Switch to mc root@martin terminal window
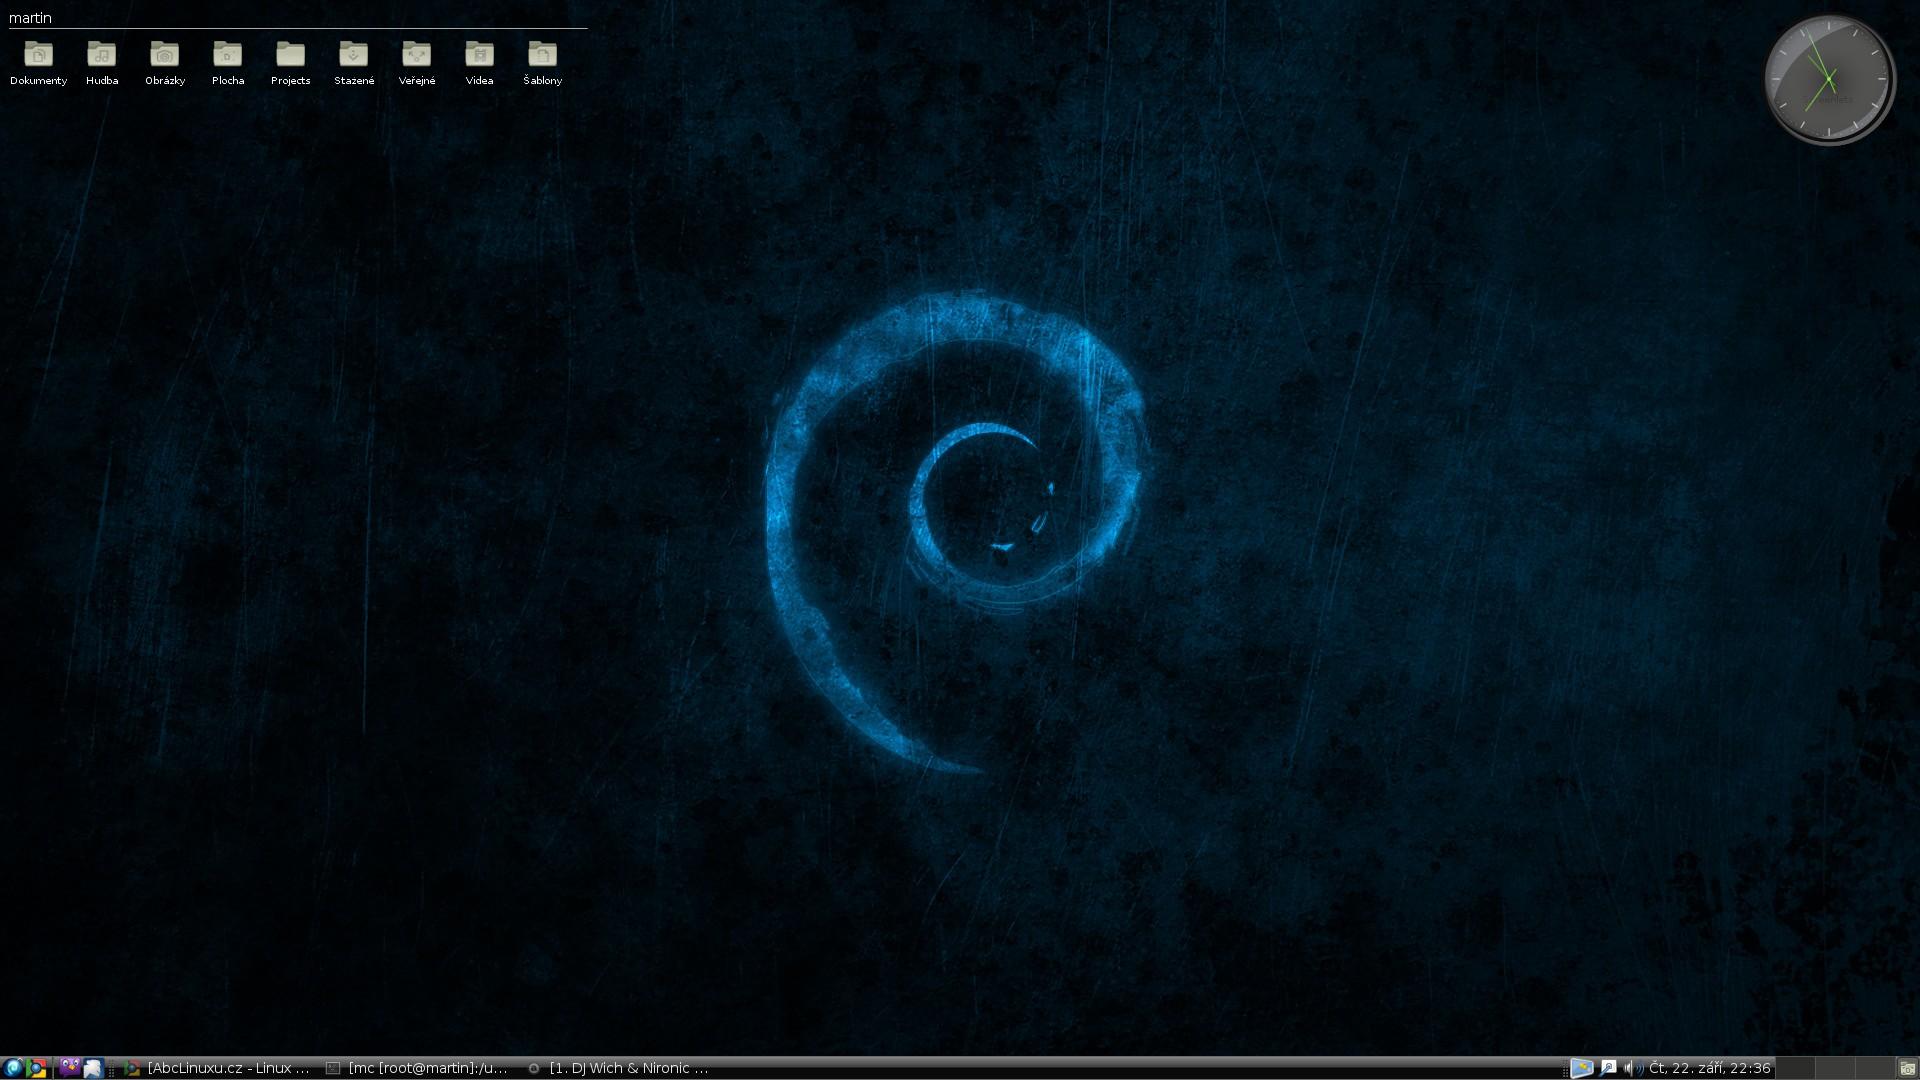The width and height of the screenshot is (1920, 1080). point(418,1068)
